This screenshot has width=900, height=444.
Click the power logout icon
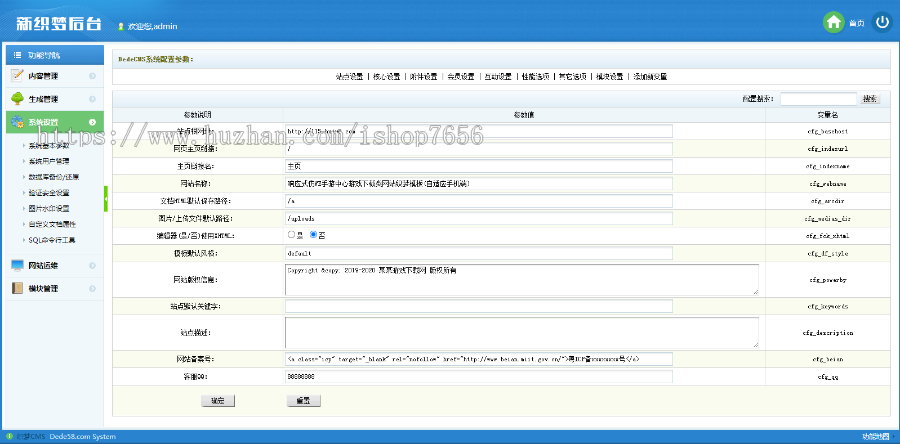coord(882,22)
